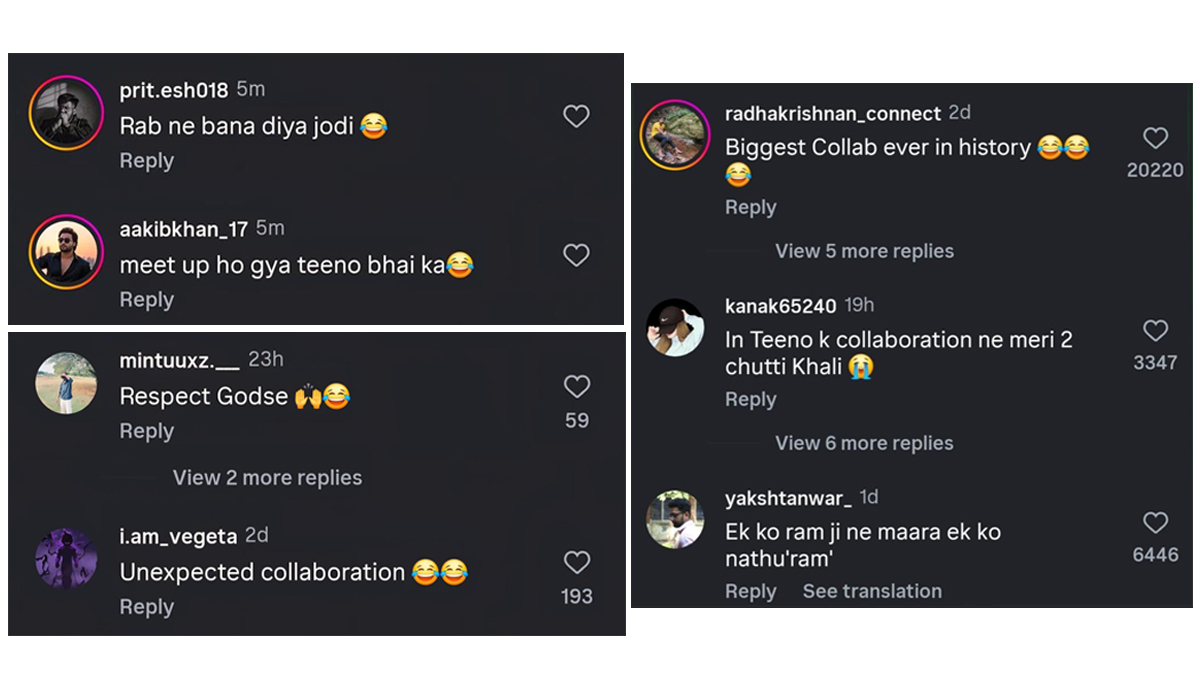Reply to the 'Rab ne bana diya jodi' comment
The width and height of the screenshot is (1200, 675).
point(146,161)
